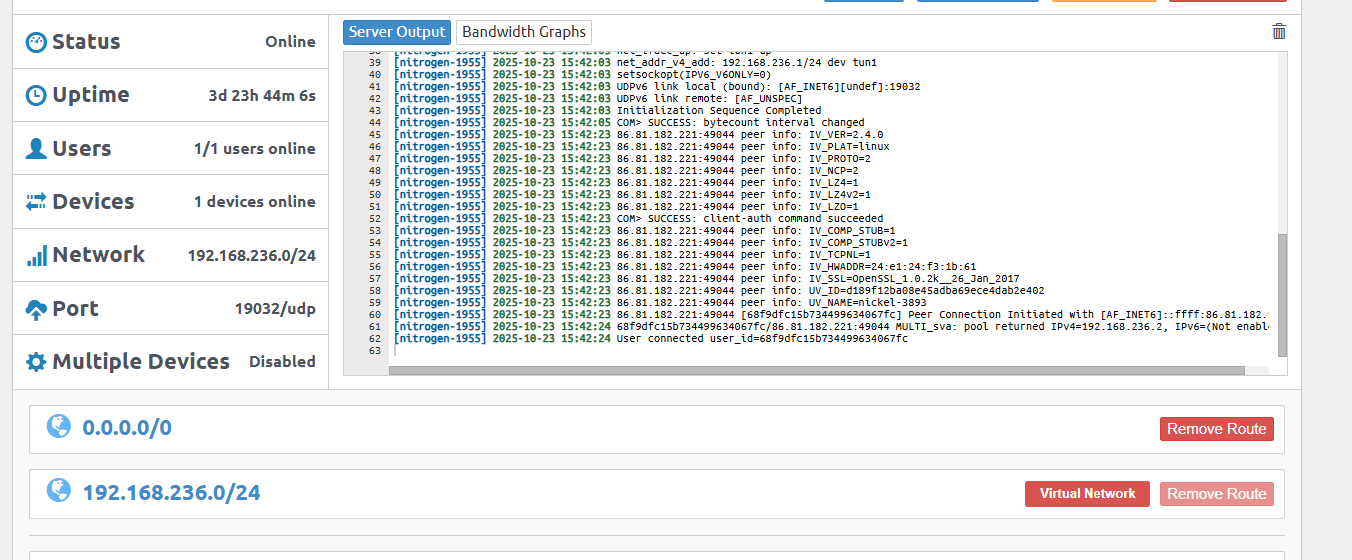The width and height of the screenshot is (1352, 560).
Task: Click the Status gauge icon
Action: point(36,42)
